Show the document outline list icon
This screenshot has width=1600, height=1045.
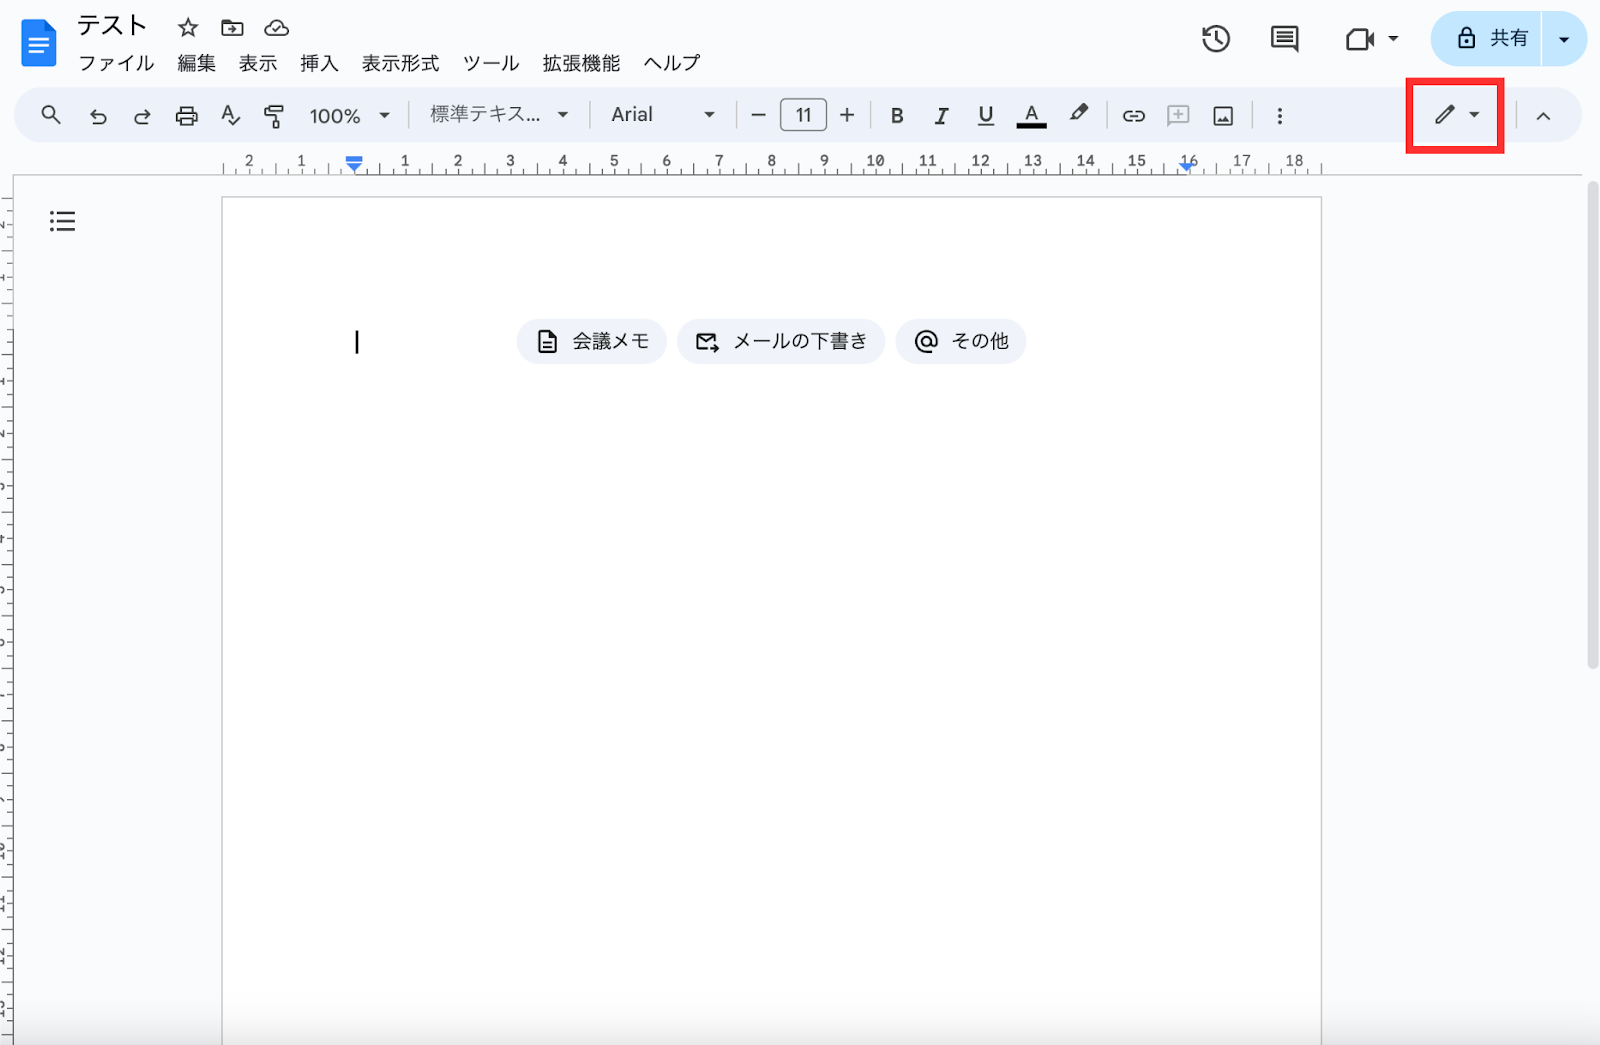[x=62, y=221]
